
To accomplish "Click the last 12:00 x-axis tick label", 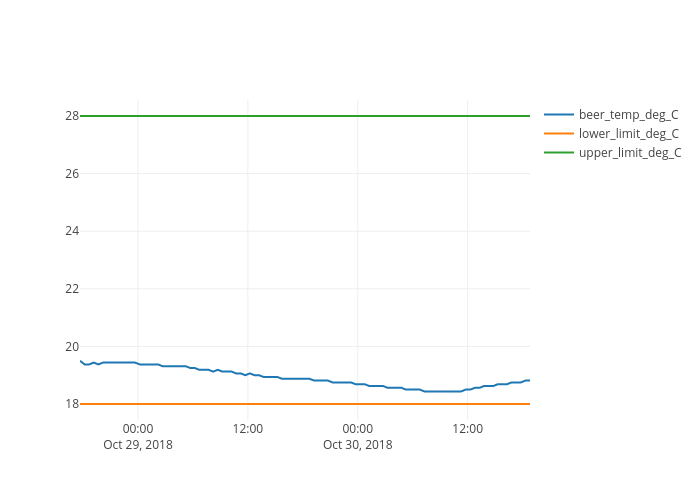I will point(467,428).
